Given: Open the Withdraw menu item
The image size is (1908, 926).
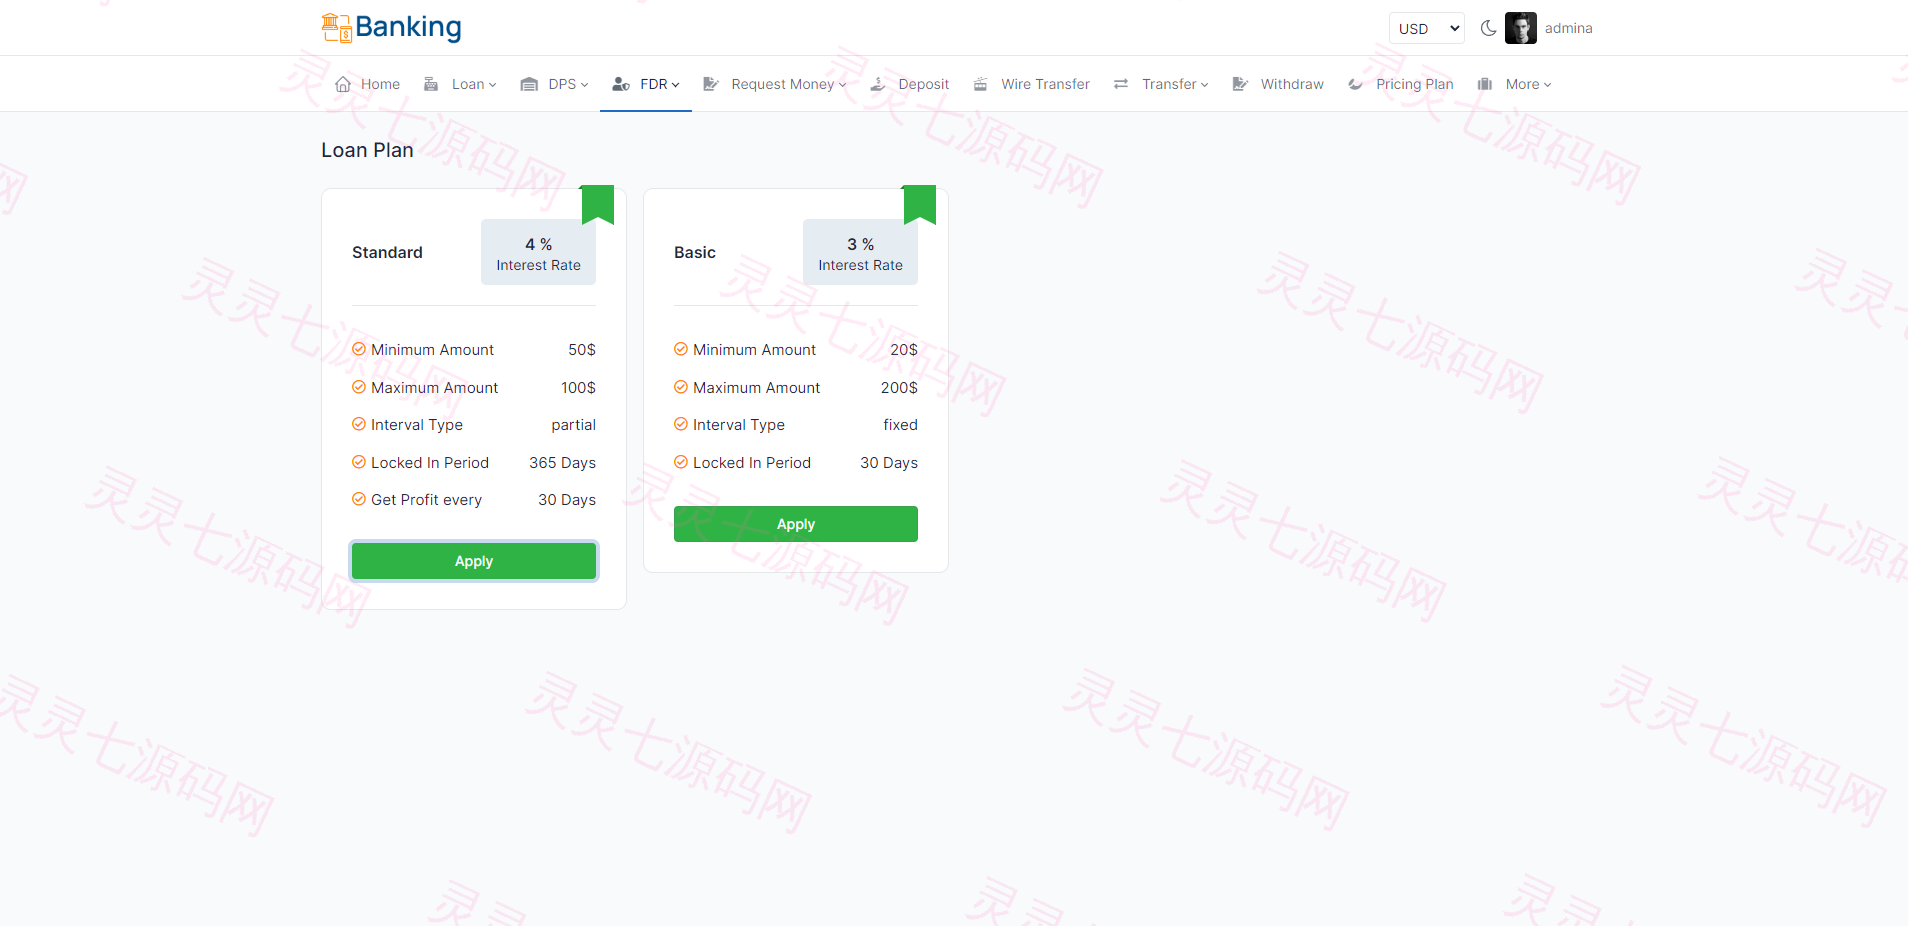Looking at the screenshot, I should point(1292,84).
